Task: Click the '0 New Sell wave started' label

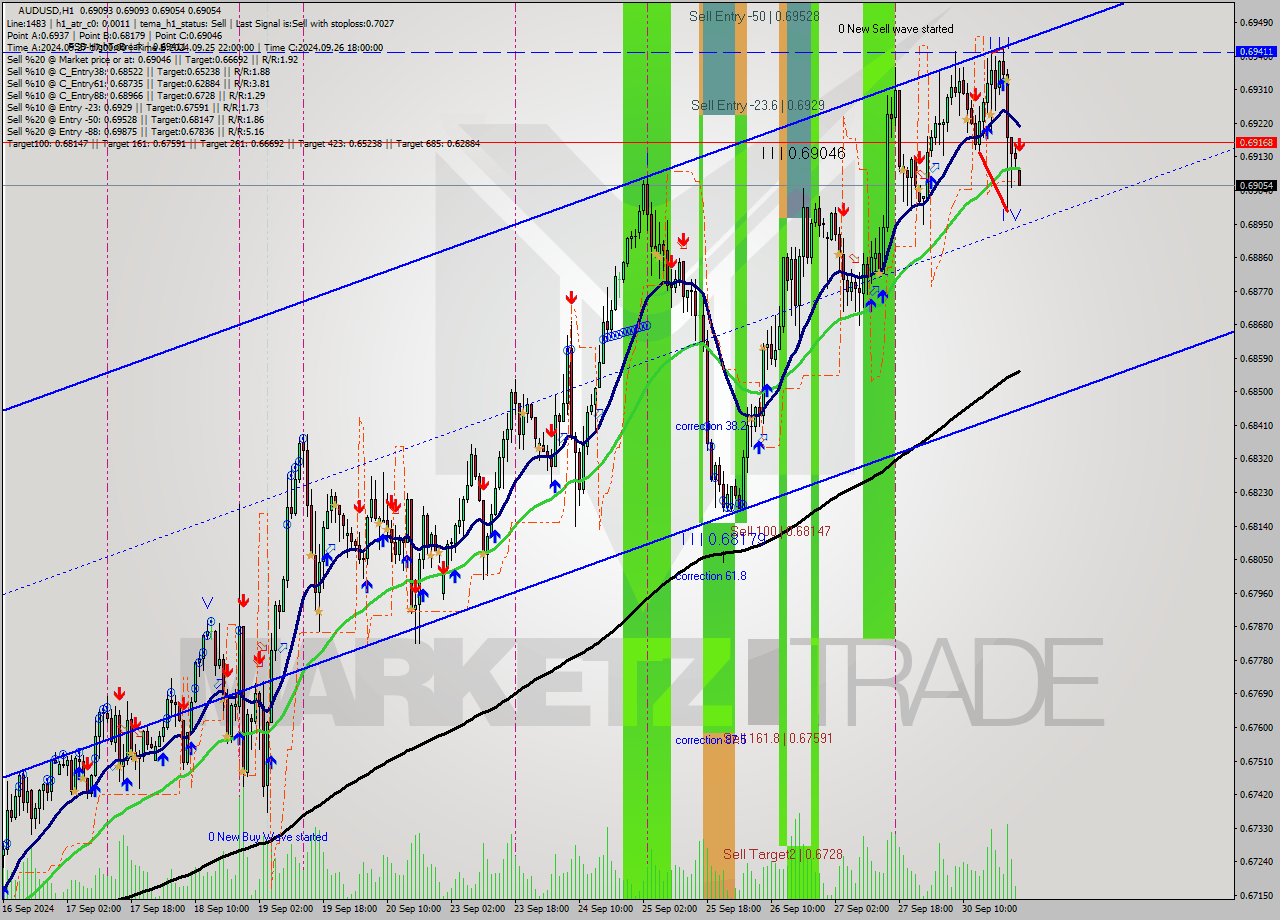Action: pos(895,29)
